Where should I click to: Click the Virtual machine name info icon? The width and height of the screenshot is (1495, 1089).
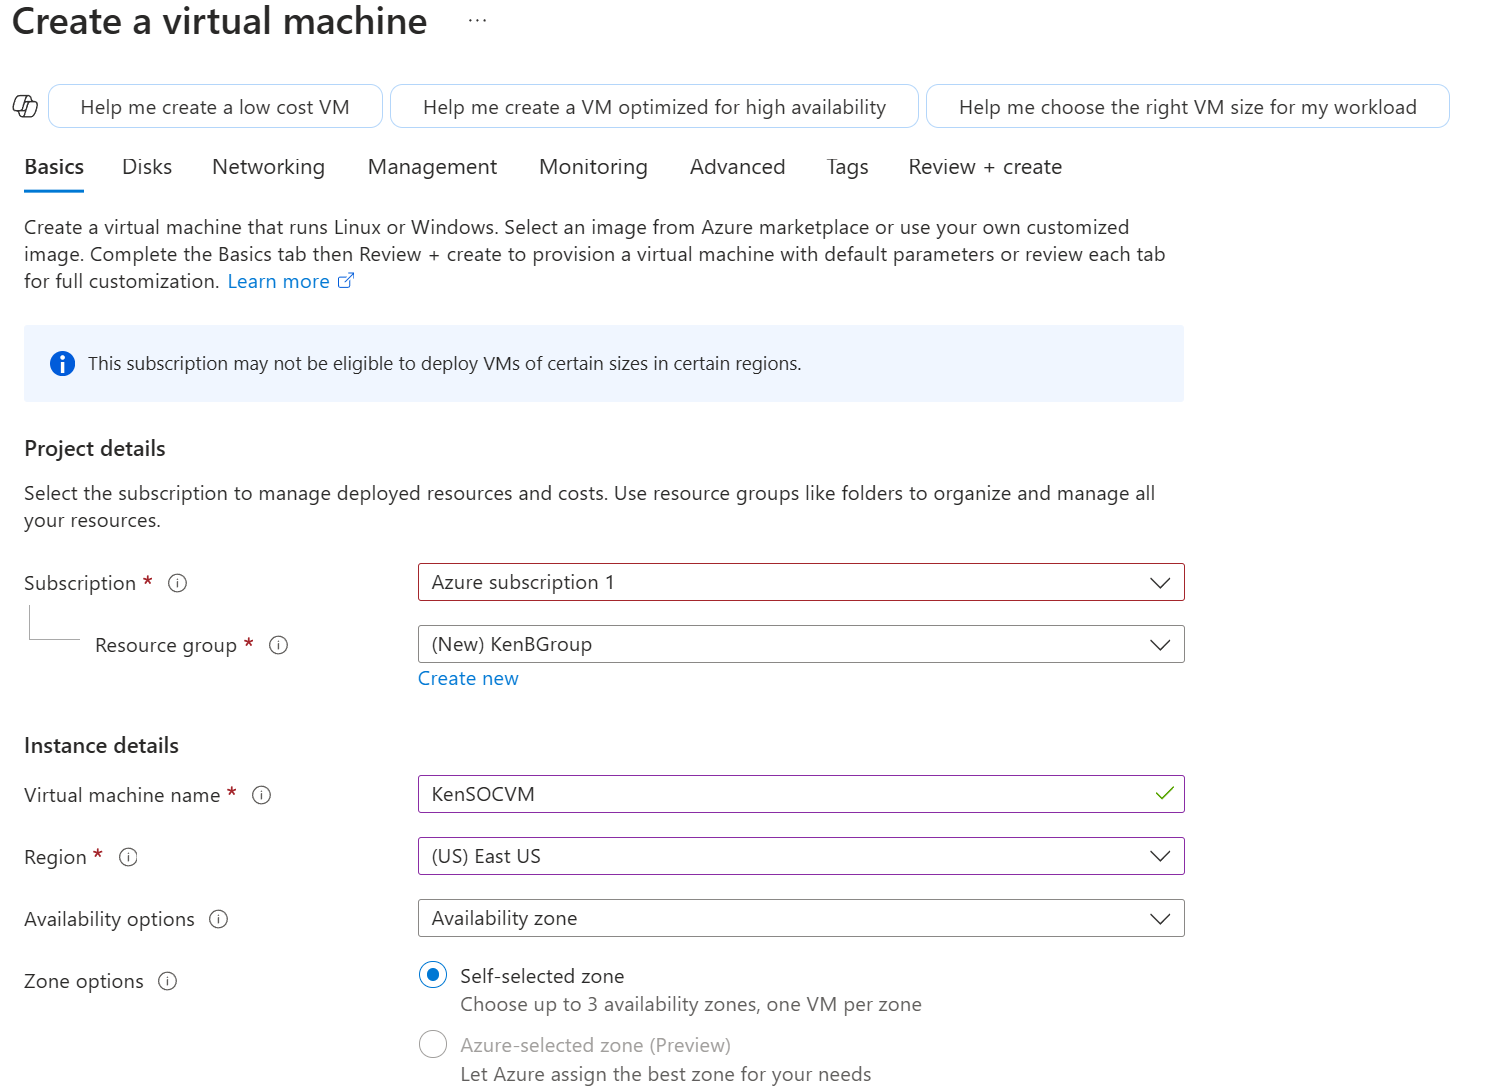coord(262,795)
